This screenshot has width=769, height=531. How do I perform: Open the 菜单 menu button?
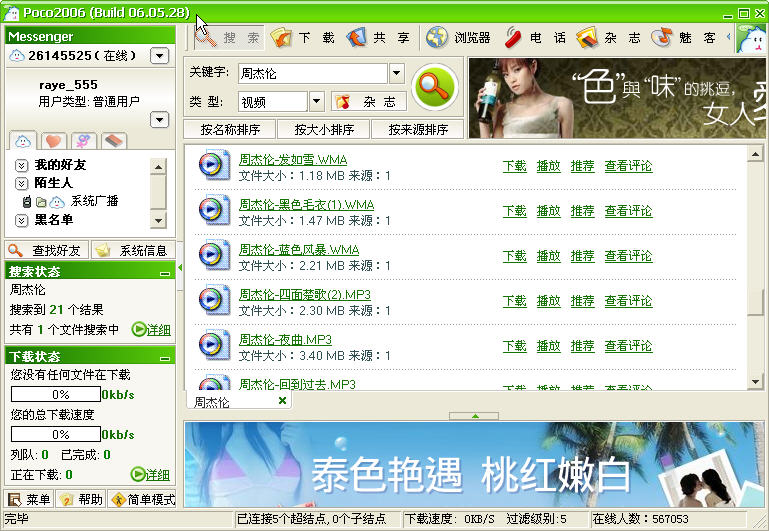coord(29,499)
